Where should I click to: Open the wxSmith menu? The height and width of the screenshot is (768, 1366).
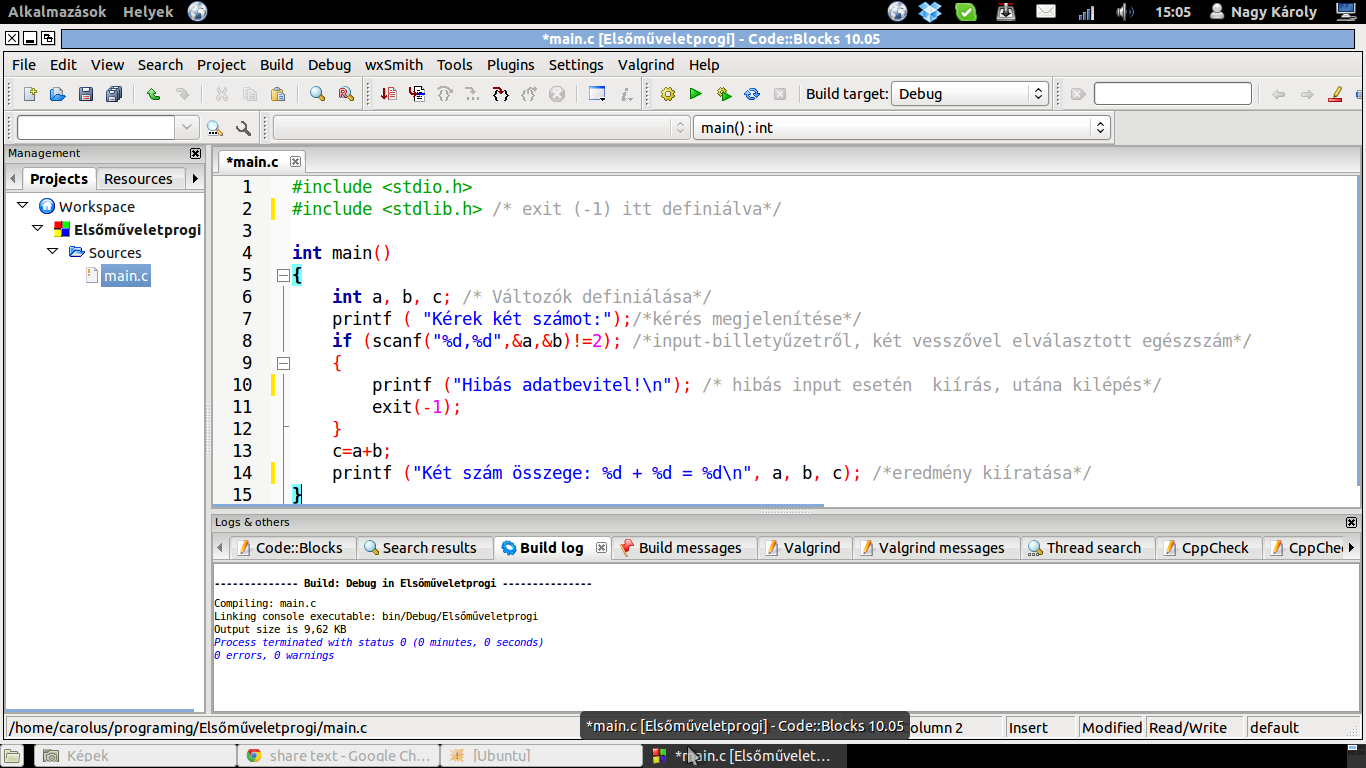394,64
